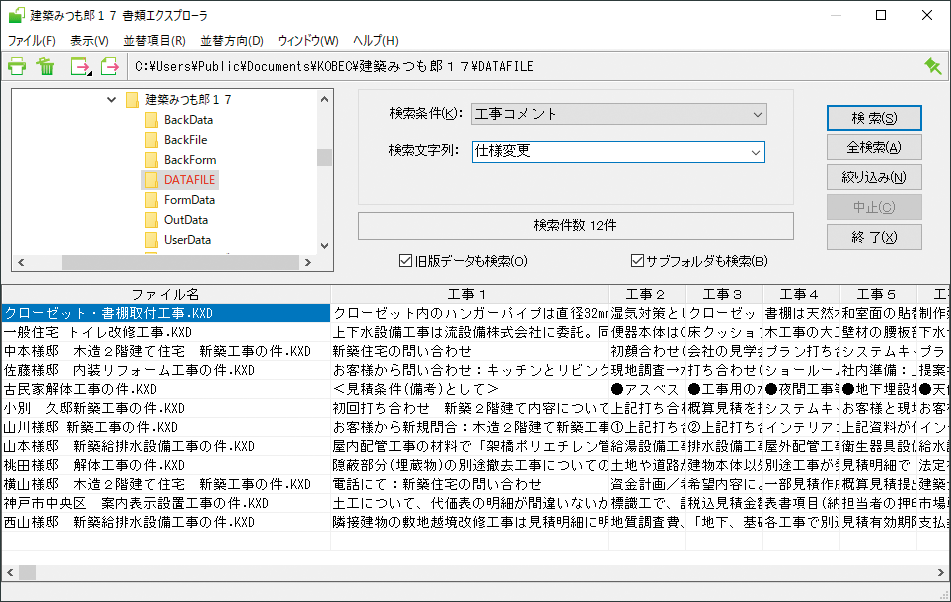Open the ファイル(F) menu
This screenshot has height=602, width=951.
tap(31, 41)
